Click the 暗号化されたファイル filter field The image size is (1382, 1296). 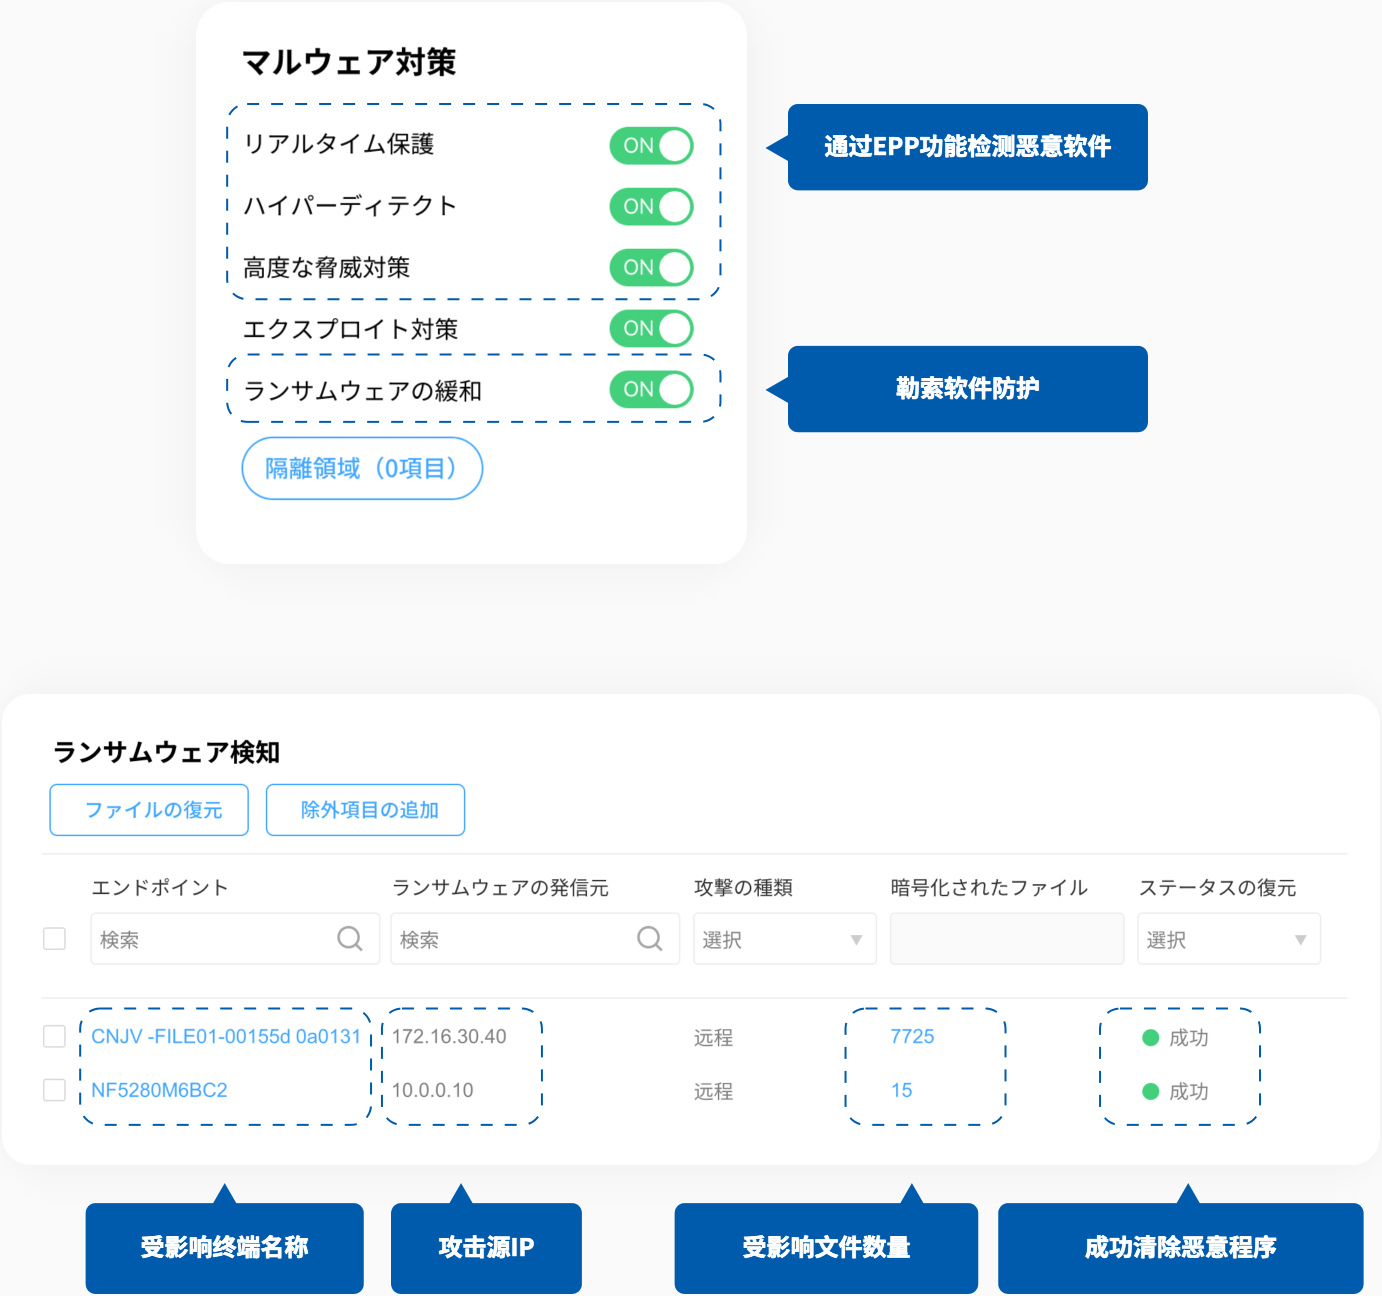[x=1007, y=939]
